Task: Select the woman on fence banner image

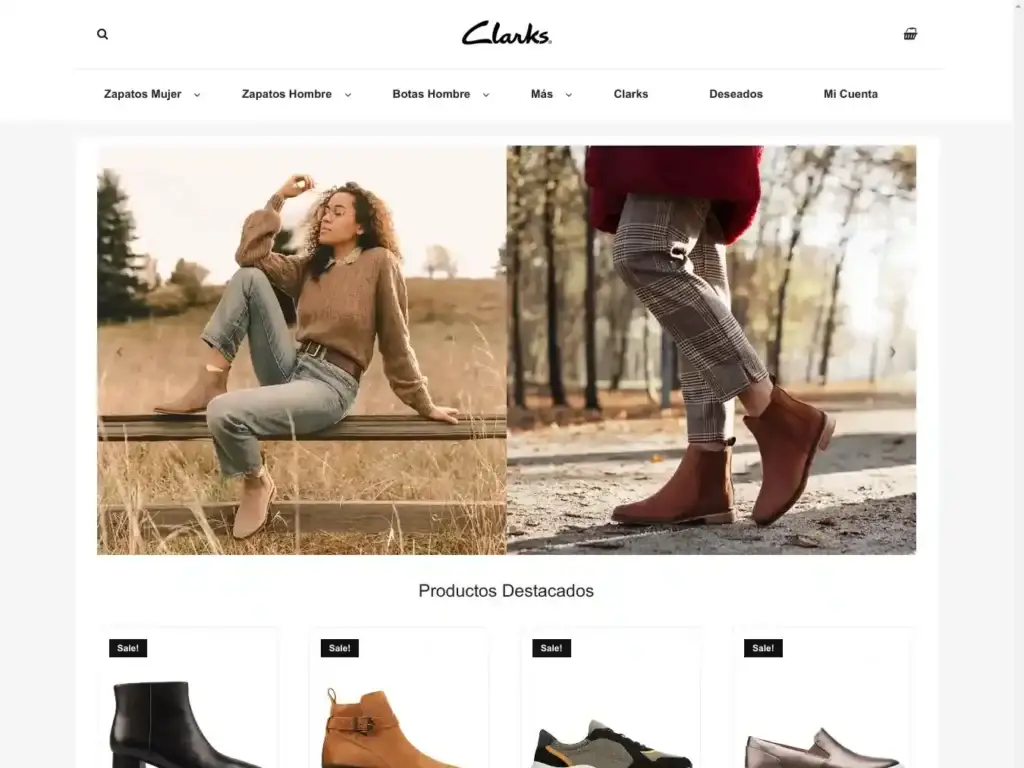Action: pos(302,350)
